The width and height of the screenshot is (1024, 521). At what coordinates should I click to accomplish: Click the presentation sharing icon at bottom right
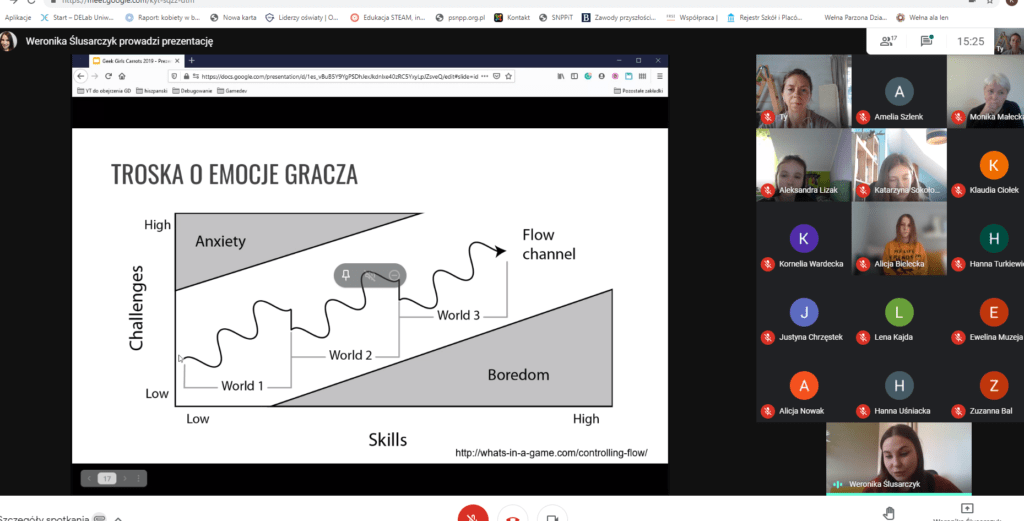click(967, 508)
